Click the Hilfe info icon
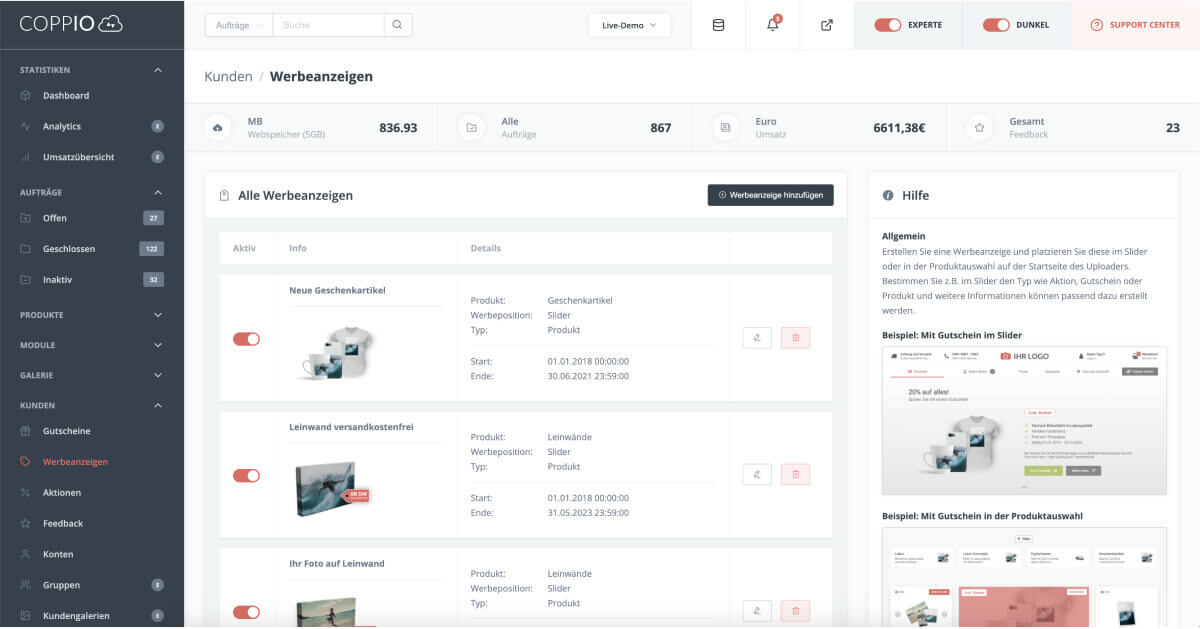The image size is (1200, 629). [x=888, y=196]
